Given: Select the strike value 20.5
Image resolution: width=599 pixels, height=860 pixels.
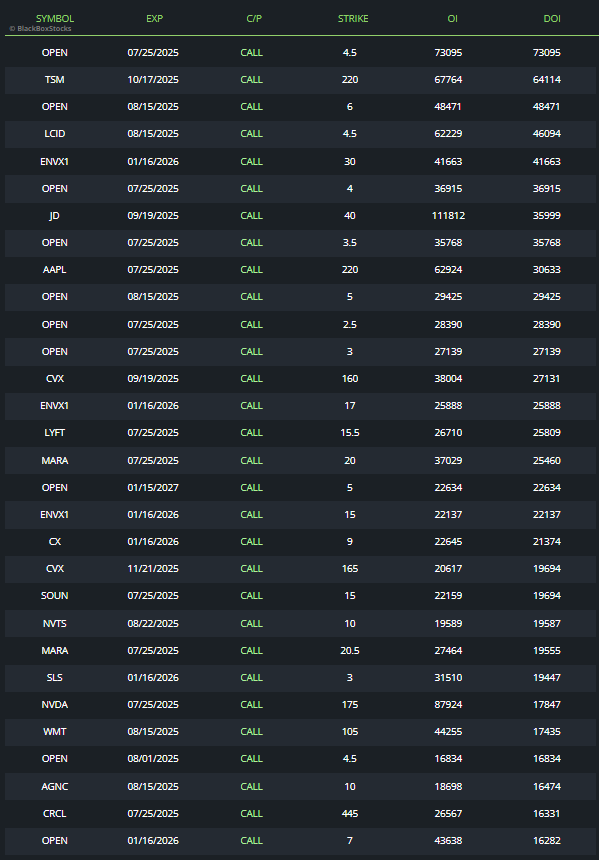Looking at the screenshot, I should 350,650.
